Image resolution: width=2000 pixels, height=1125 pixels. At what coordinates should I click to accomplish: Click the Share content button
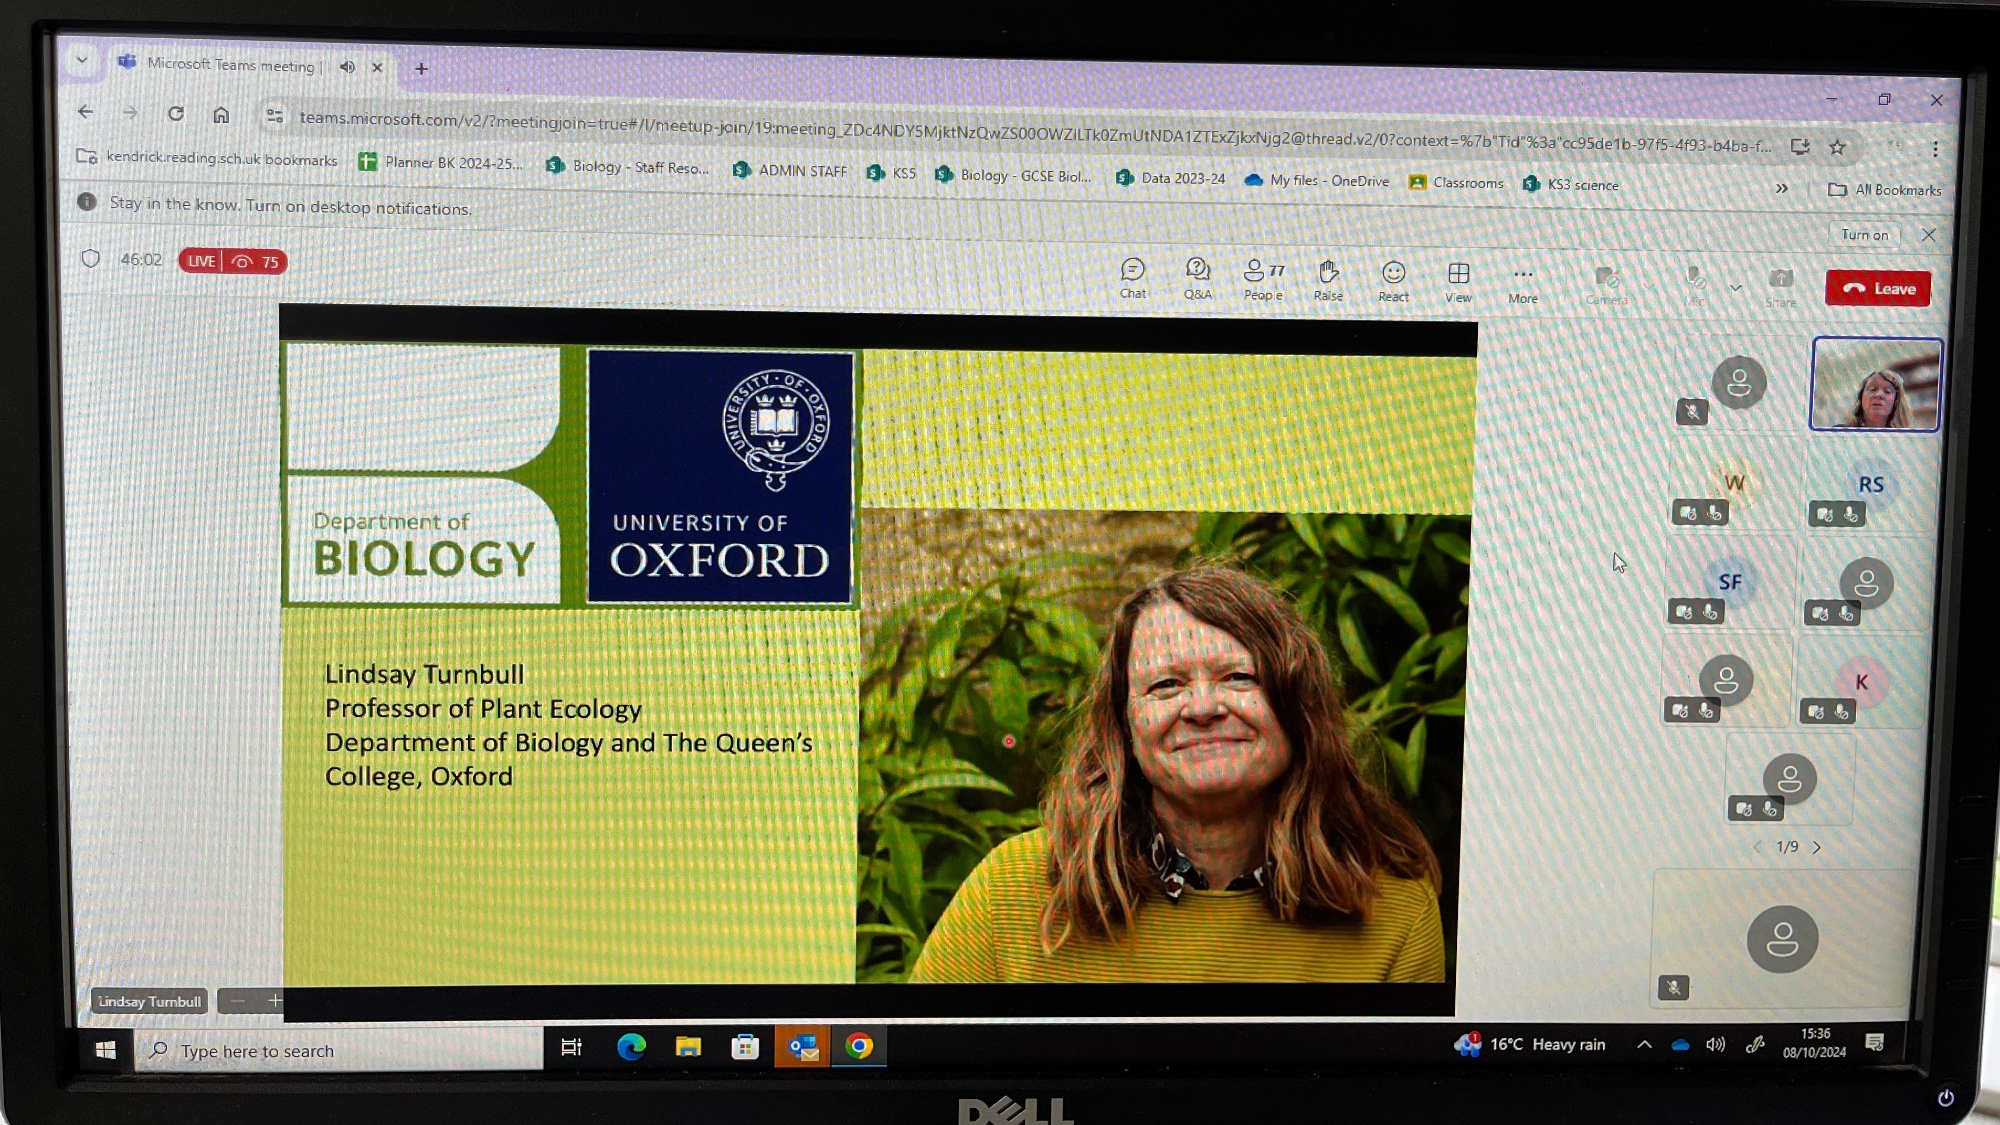pos(1780,288)
